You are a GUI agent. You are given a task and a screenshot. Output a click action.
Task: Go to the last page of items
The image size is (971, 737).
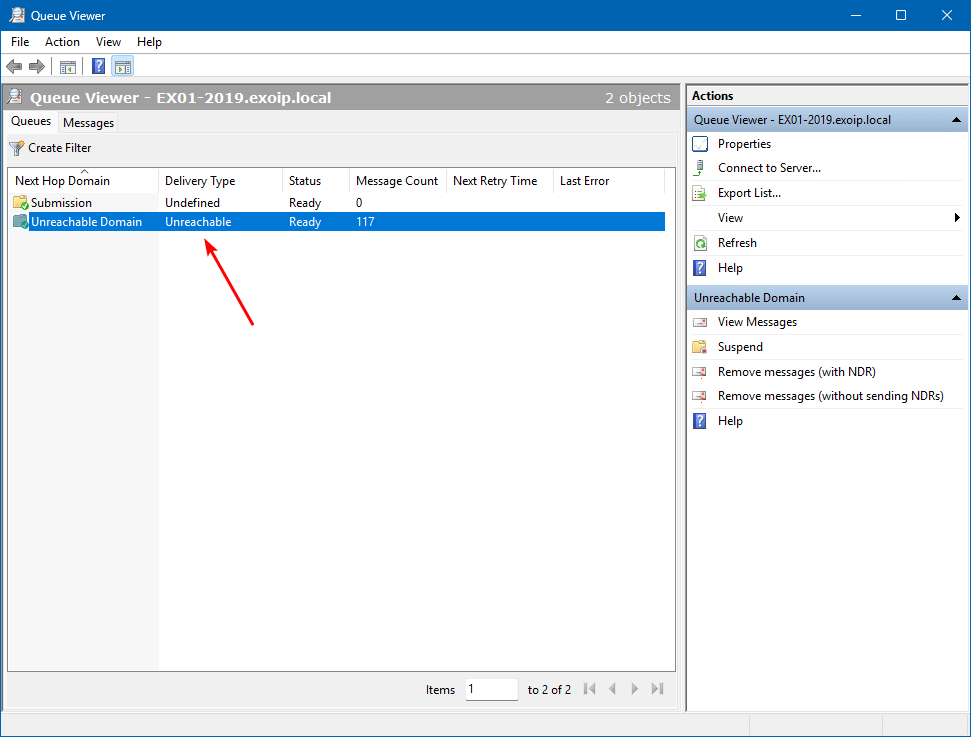658,689
